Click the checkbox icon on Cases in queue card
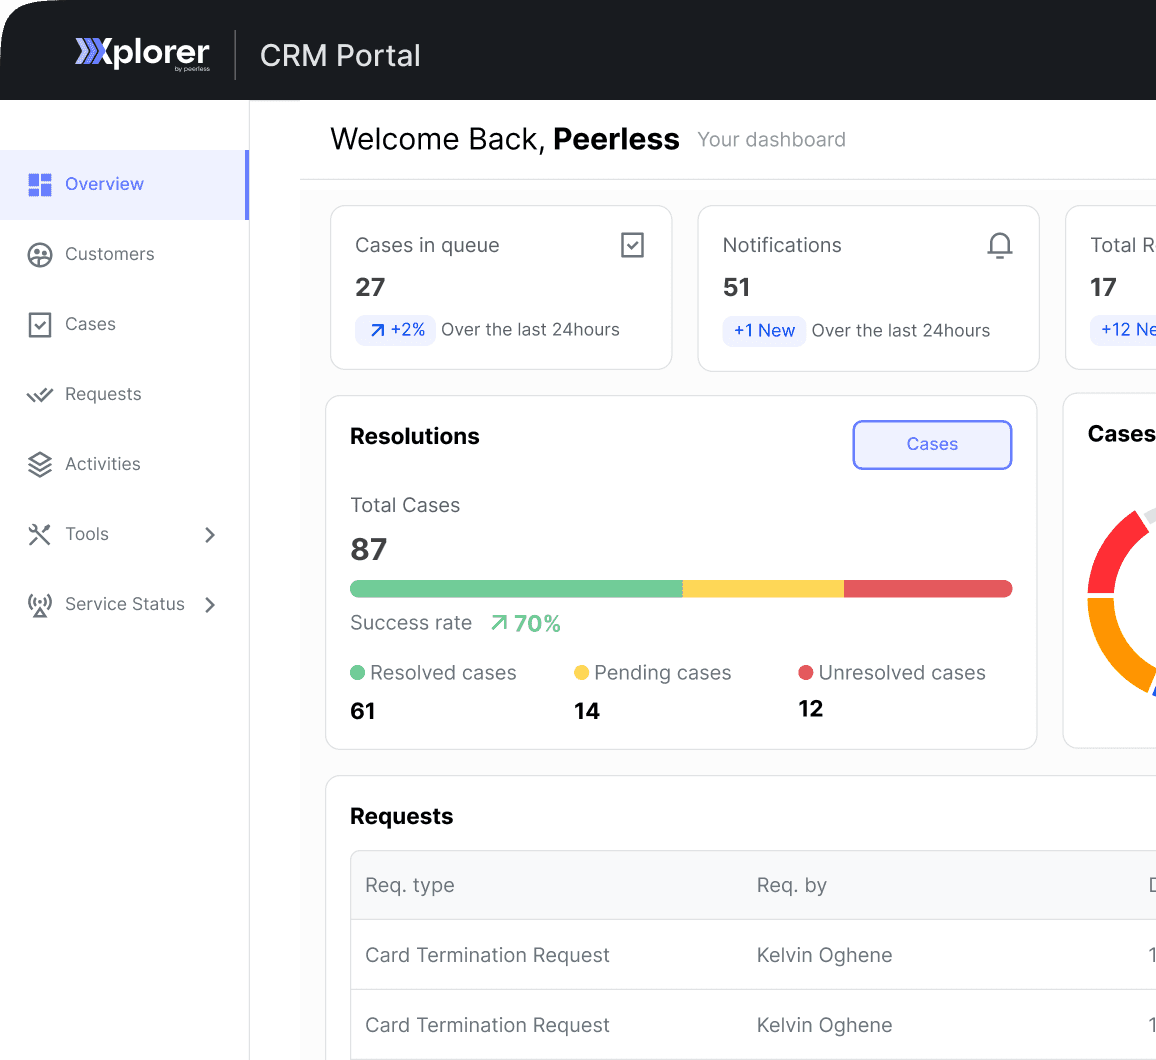This screenshot has width=1156, height=1060. (x=632, y=244)
